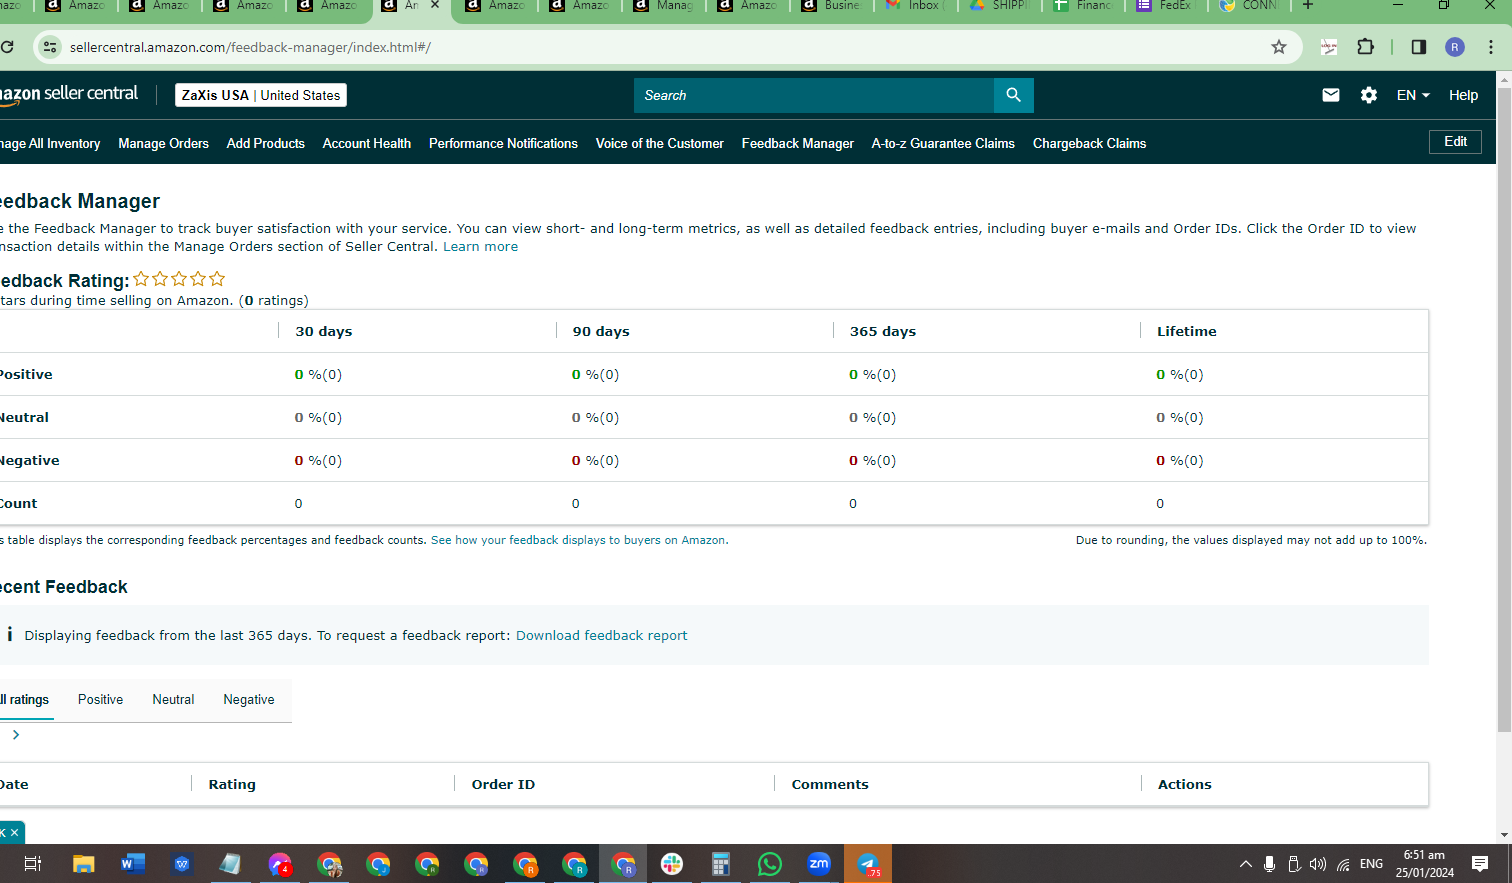
Task: Click the Learn more link
Action: [x=481, y=247]
